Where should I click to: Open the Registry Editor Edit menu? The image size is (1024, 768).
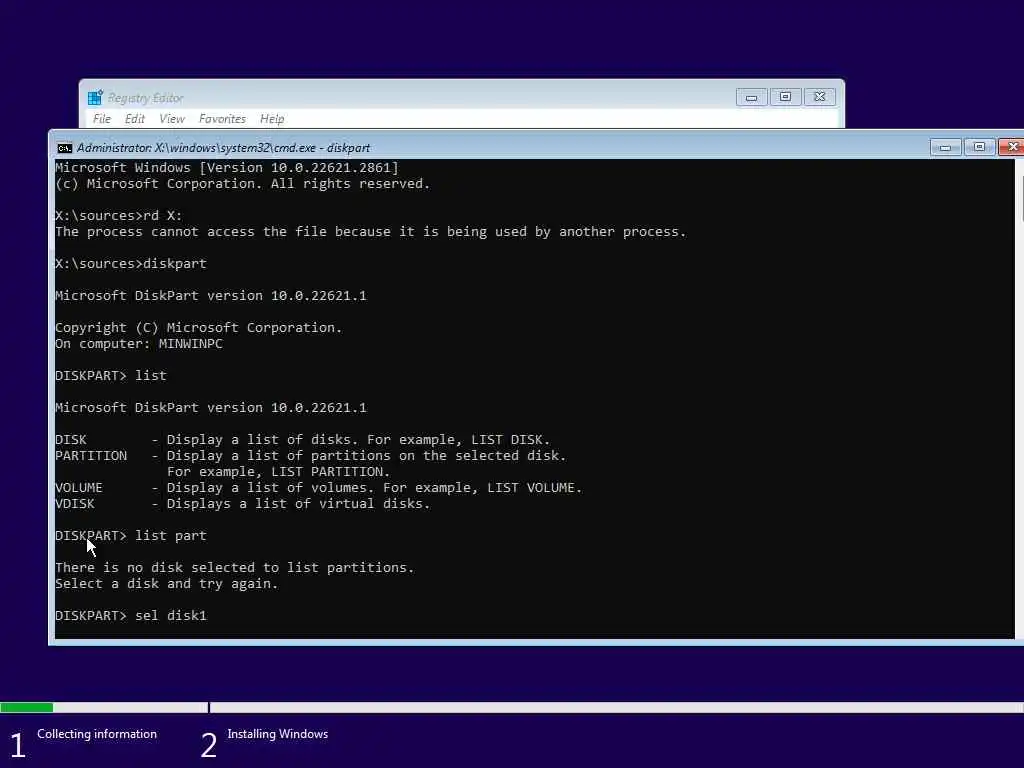pyautogui.click(x=135, y=119)
